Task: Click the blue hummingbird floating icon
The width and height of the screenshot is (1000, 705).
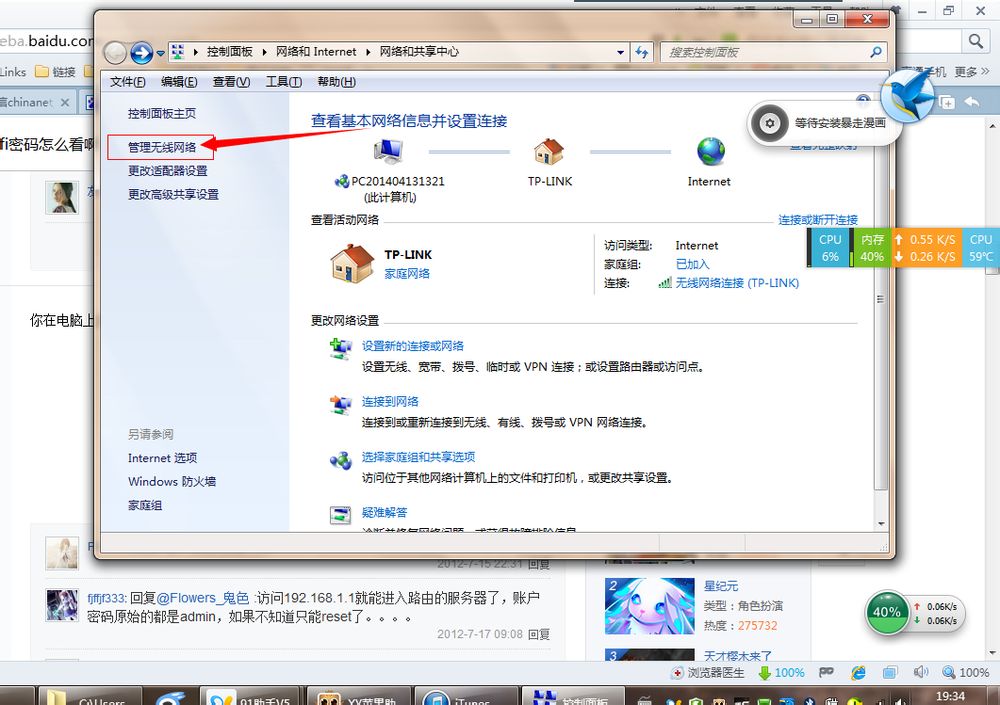Action: 909,97
